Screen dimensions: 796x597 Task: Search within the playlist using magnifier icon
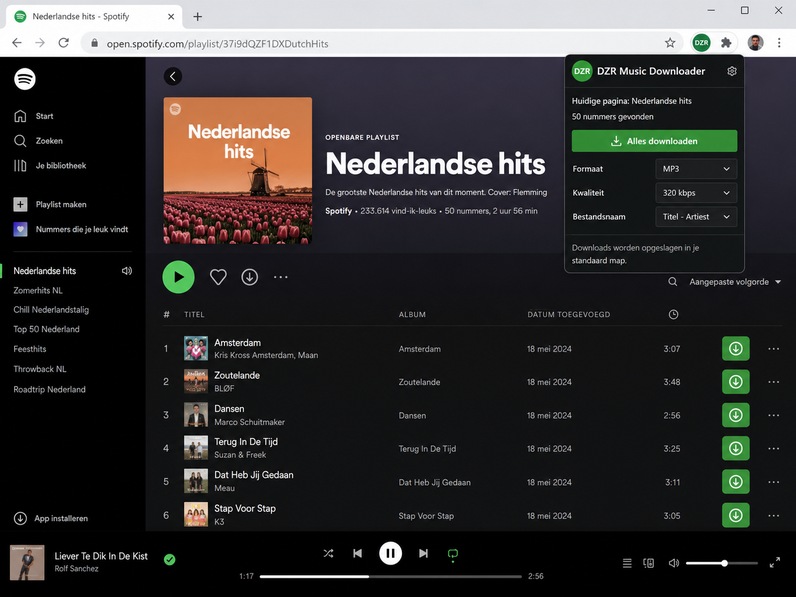[673, 282]
